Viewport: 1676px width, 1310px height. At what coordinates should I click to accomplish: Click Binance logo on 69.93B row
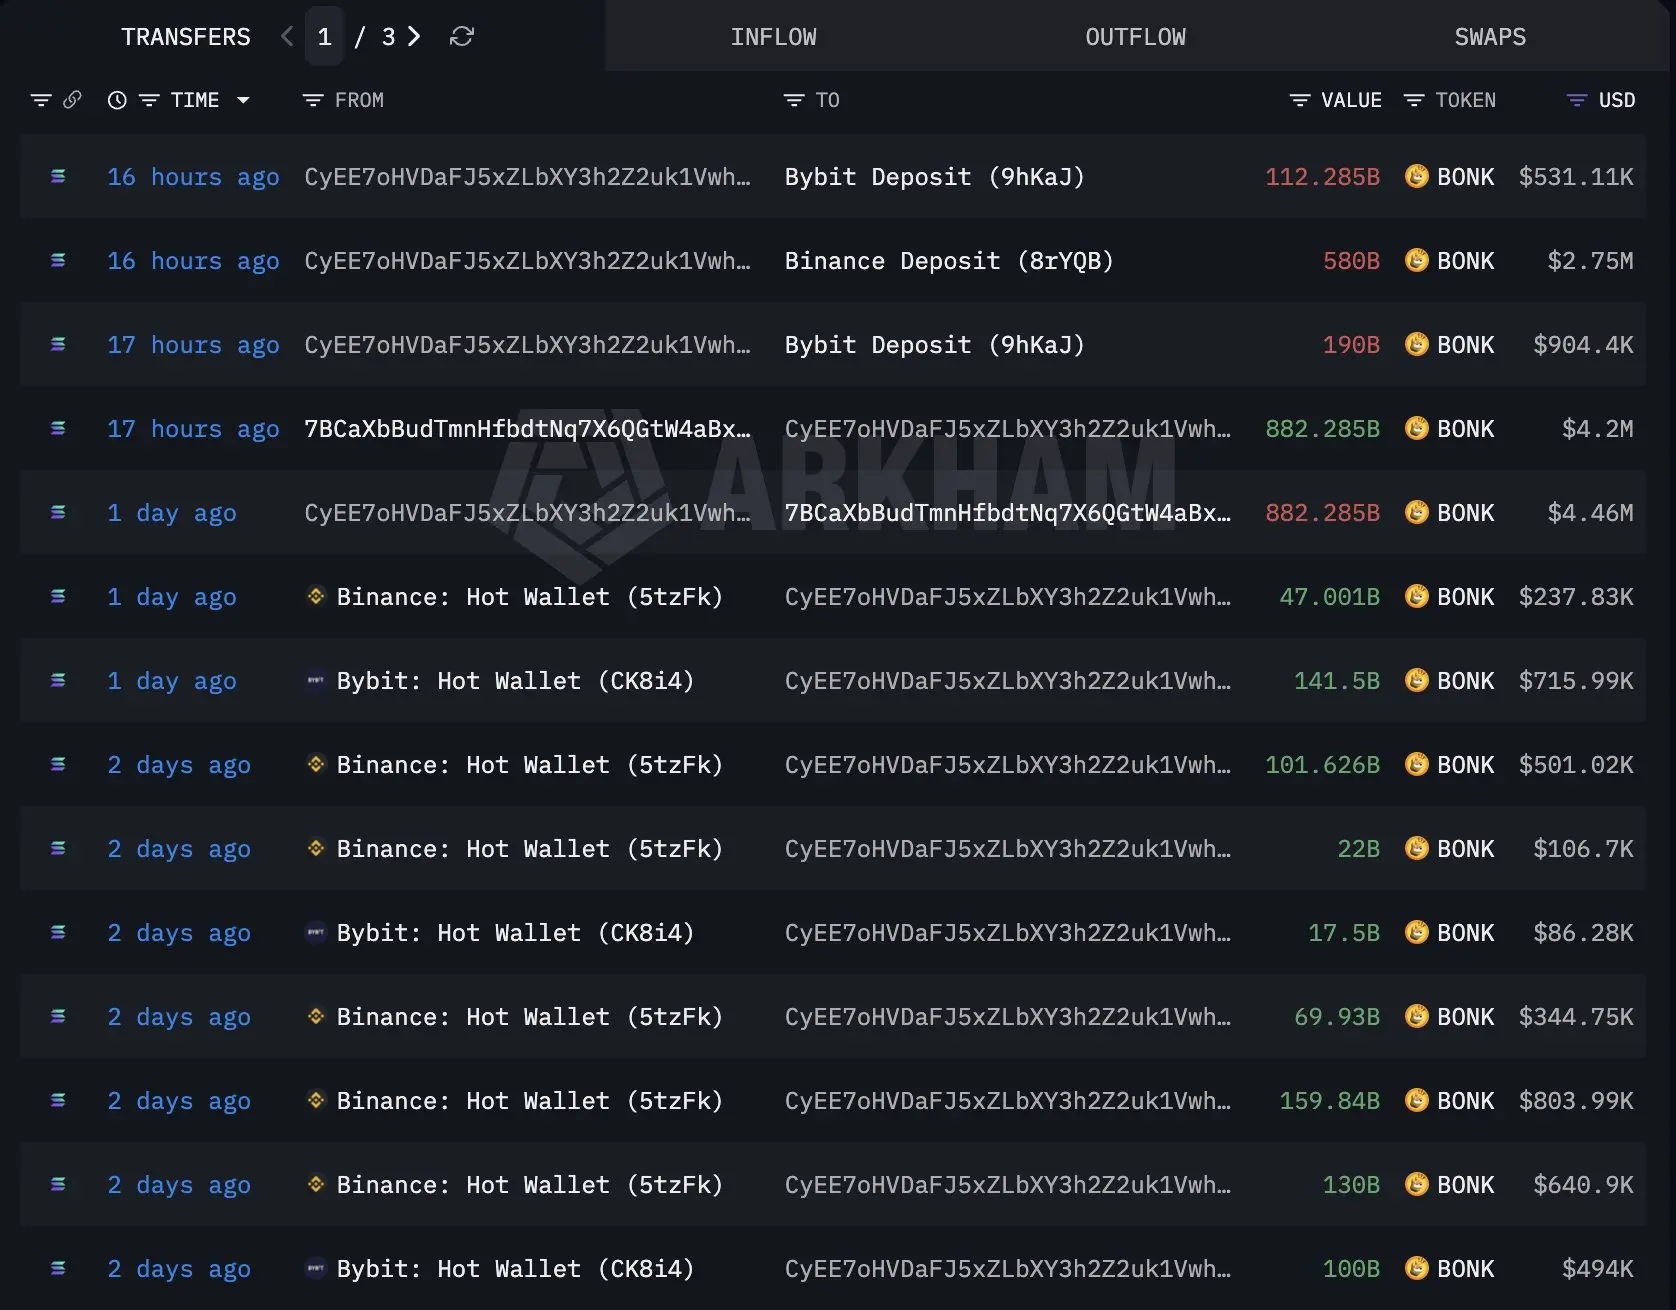[316, 1016]
